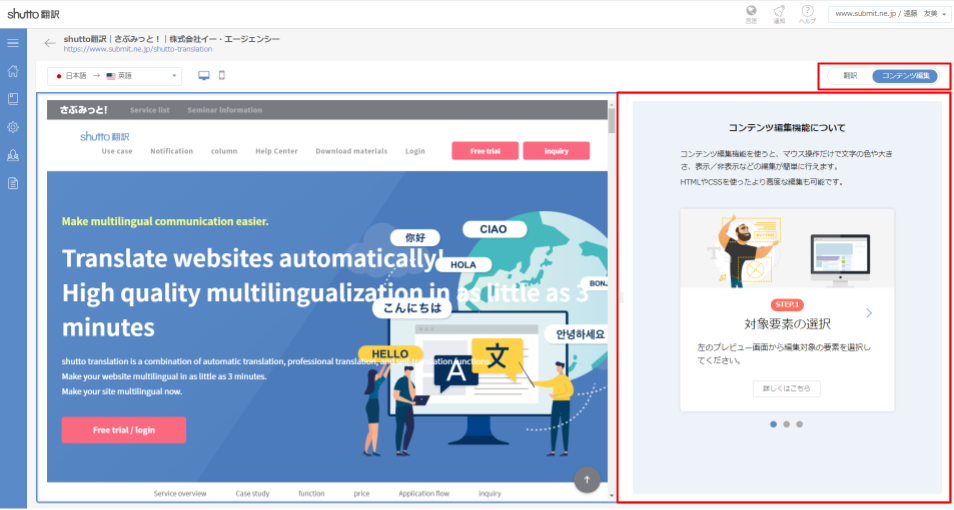Click 'Make your site multilingual now.' text

tap(122, 391)
